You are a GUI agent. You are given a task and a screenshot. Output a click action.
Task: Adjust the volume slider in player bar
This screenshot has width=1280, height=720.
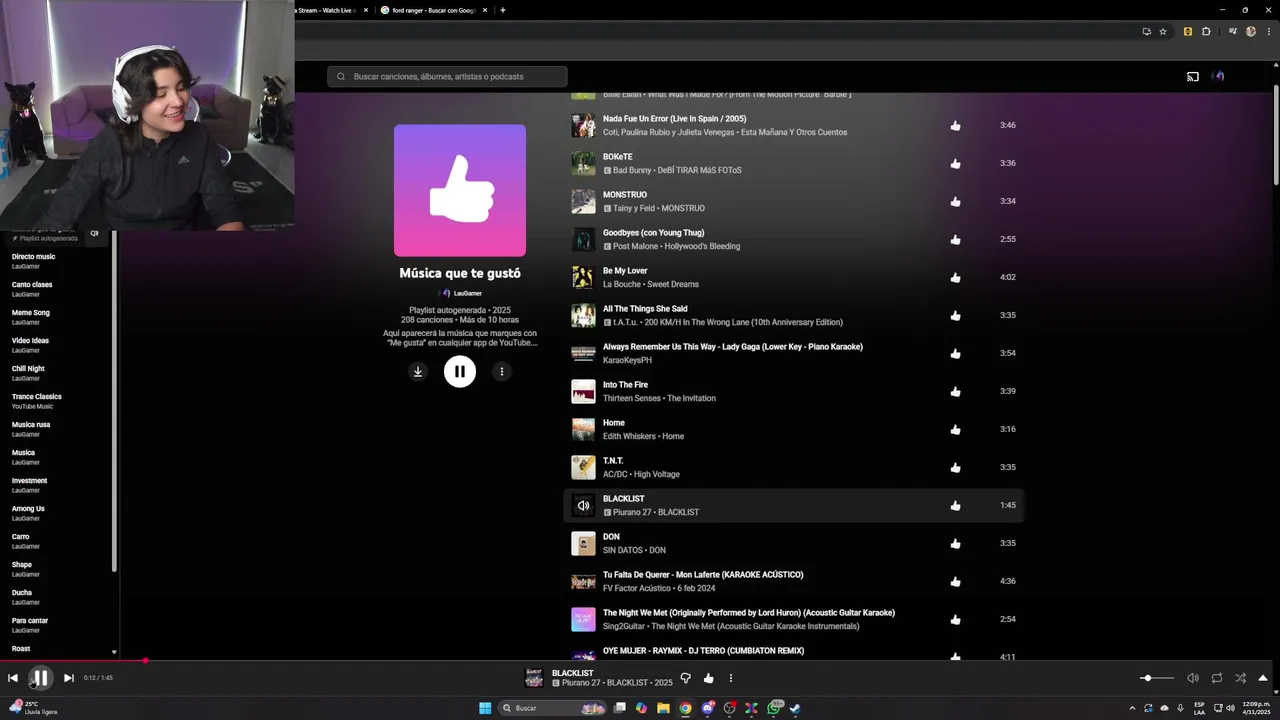pos(1157,678)
